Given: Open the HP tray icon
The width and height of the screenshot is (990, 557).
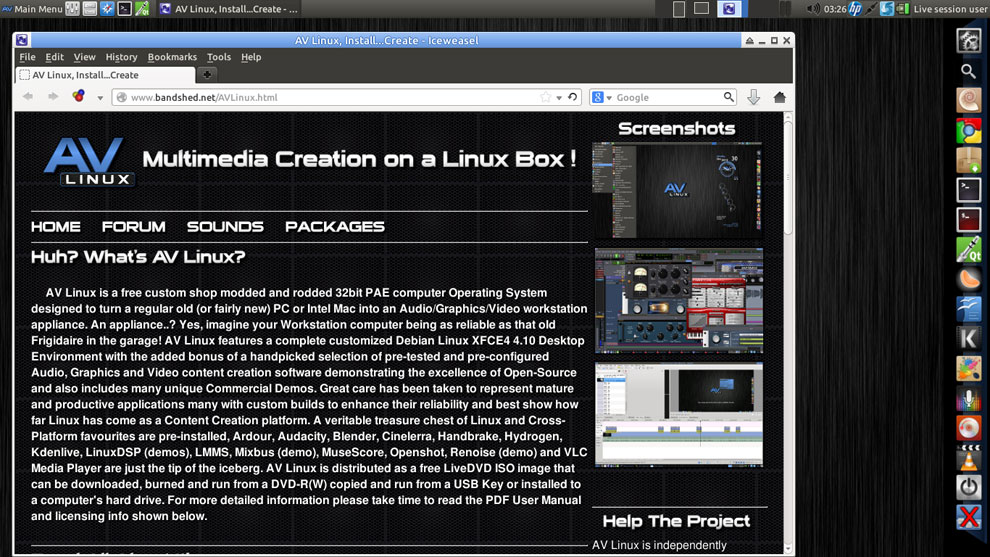Looking at the screenshot, I should pyautogui.click(x=855, y=9).
